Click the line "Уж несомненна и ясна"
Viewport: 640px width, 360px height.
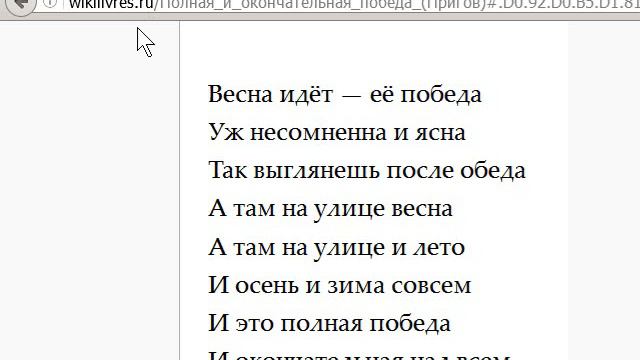tap(337, 133)
